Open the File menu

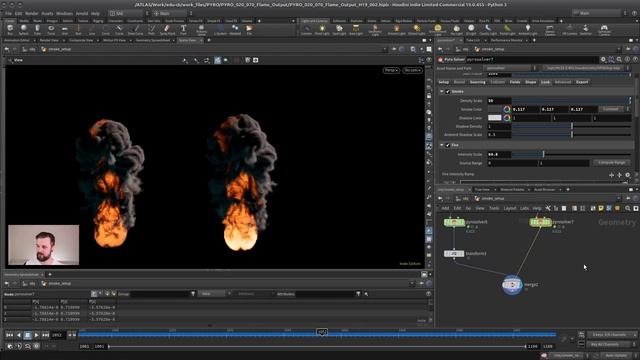click(x=8, y=13)
